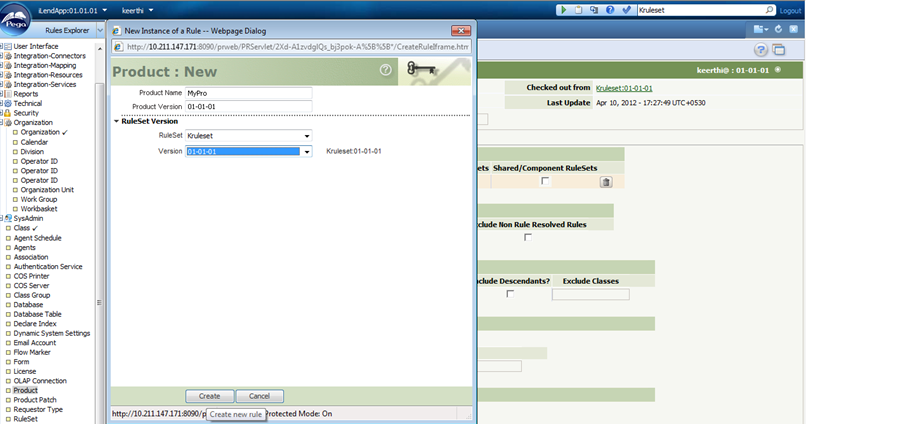898x424 pixels.
Task: Toggle the Exclude Non Rule Resolved Rules checkbox
Action: [528, 237]
